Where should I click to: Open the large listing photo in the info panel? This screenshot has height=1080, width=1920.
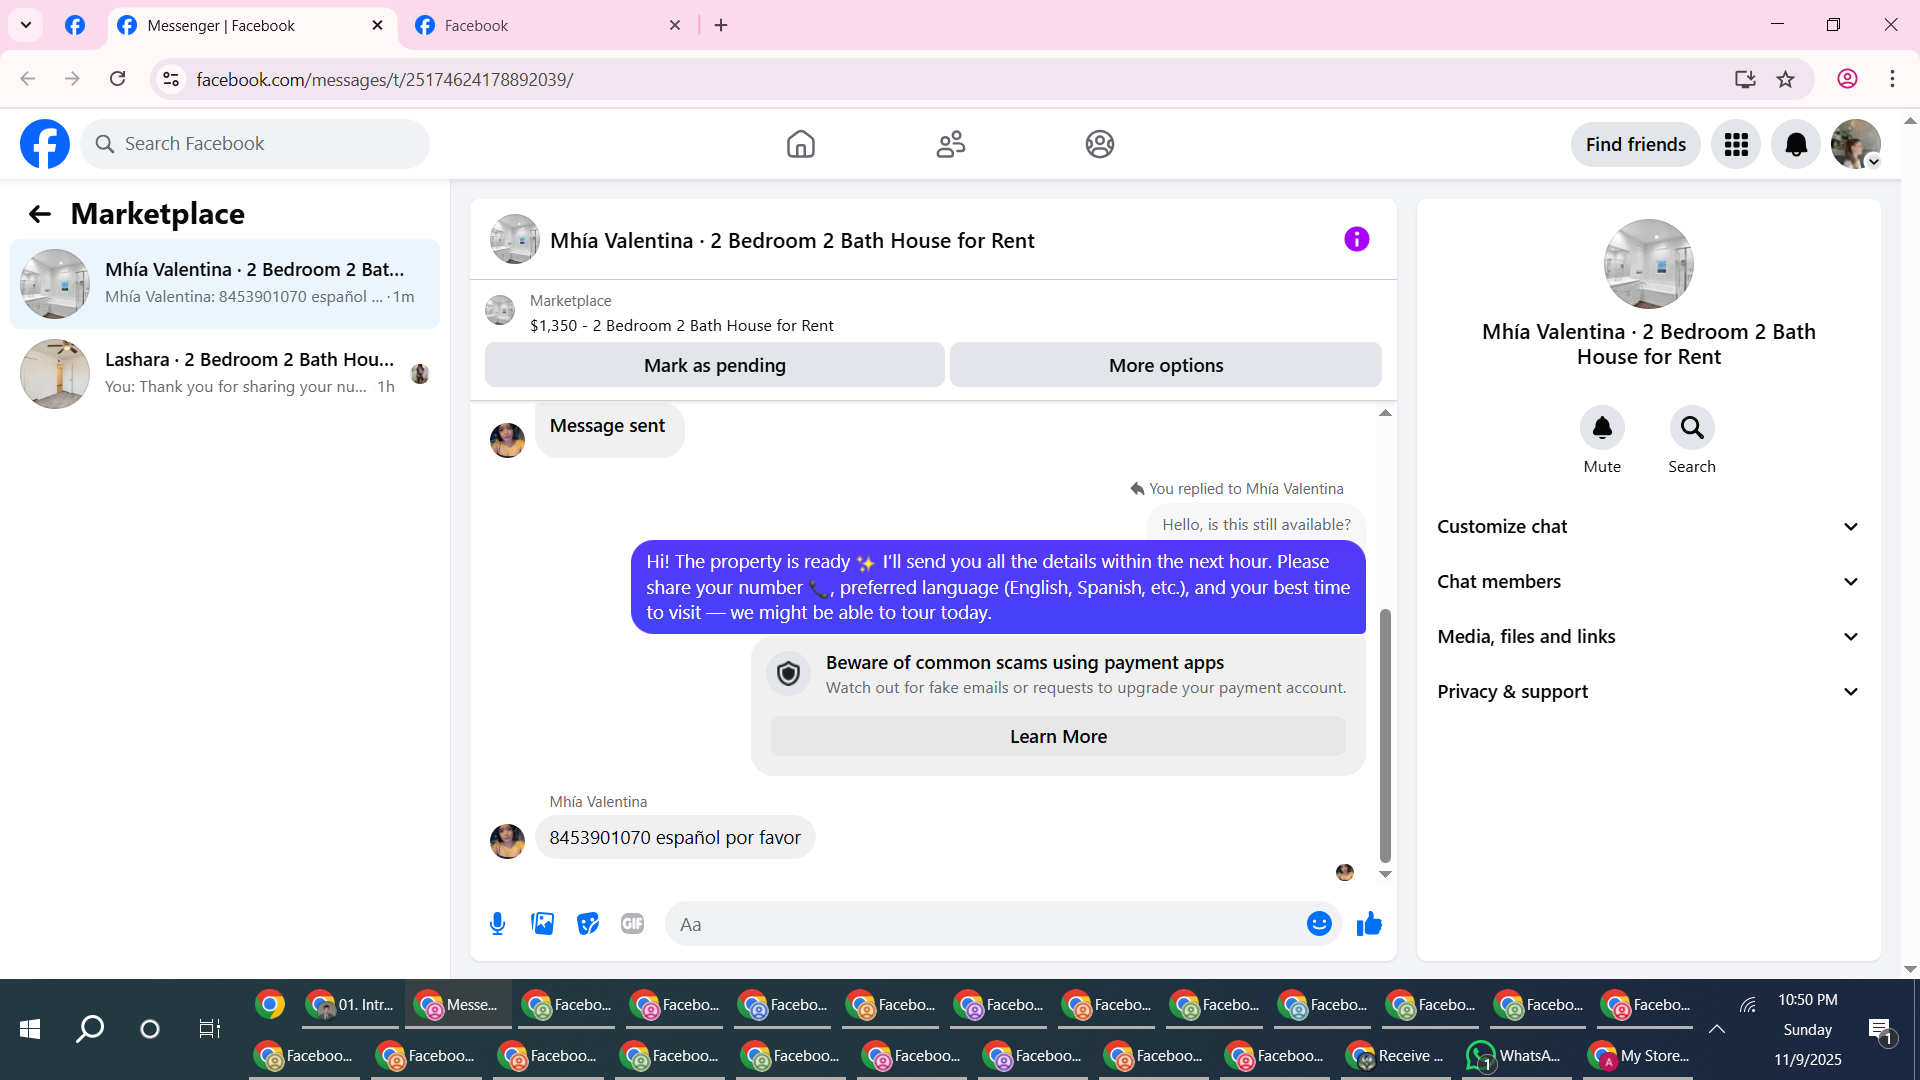click(x=1649, y=264)
